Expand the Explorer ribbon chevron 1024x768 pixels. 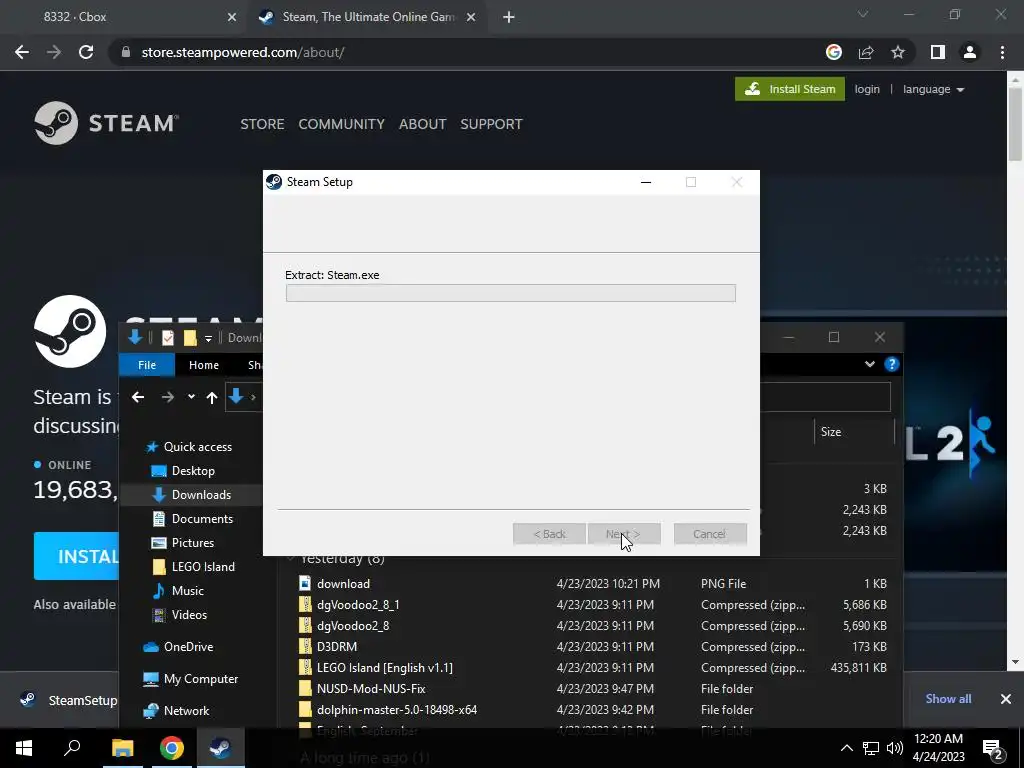click(870, 364)
